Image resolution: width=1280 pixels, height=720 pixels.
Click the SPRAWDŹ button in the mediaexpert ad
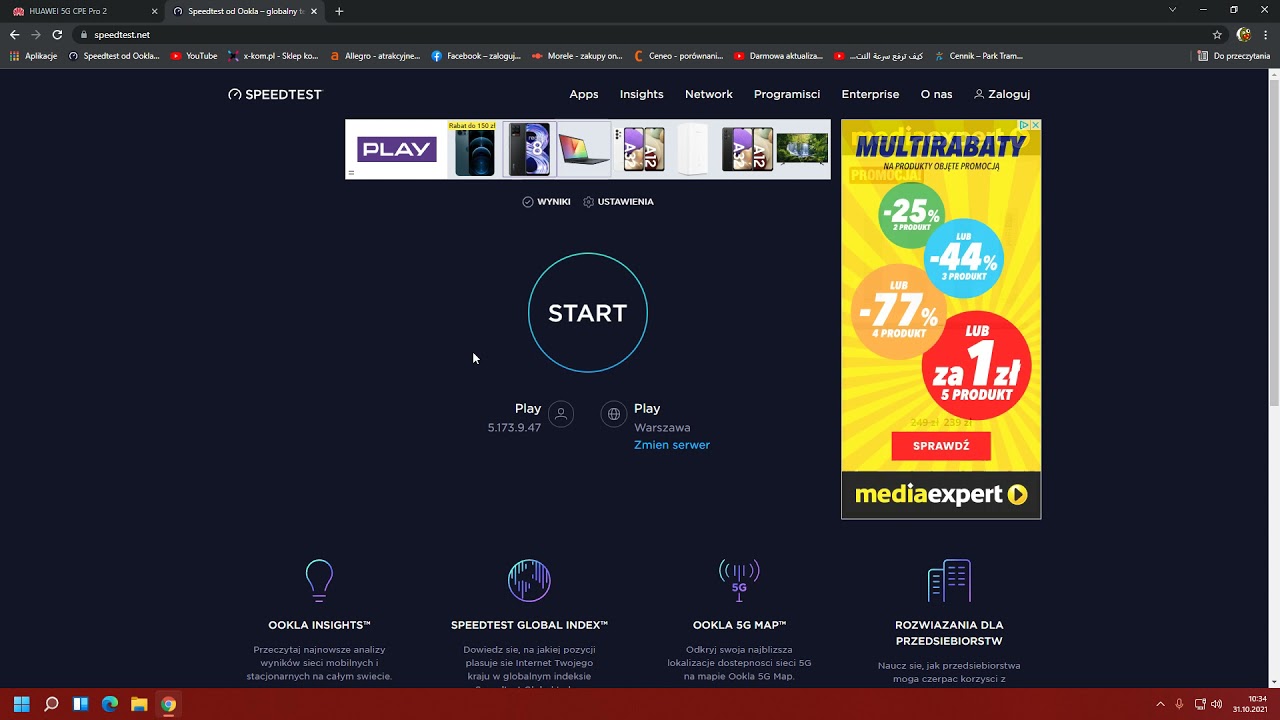[941, 446]
